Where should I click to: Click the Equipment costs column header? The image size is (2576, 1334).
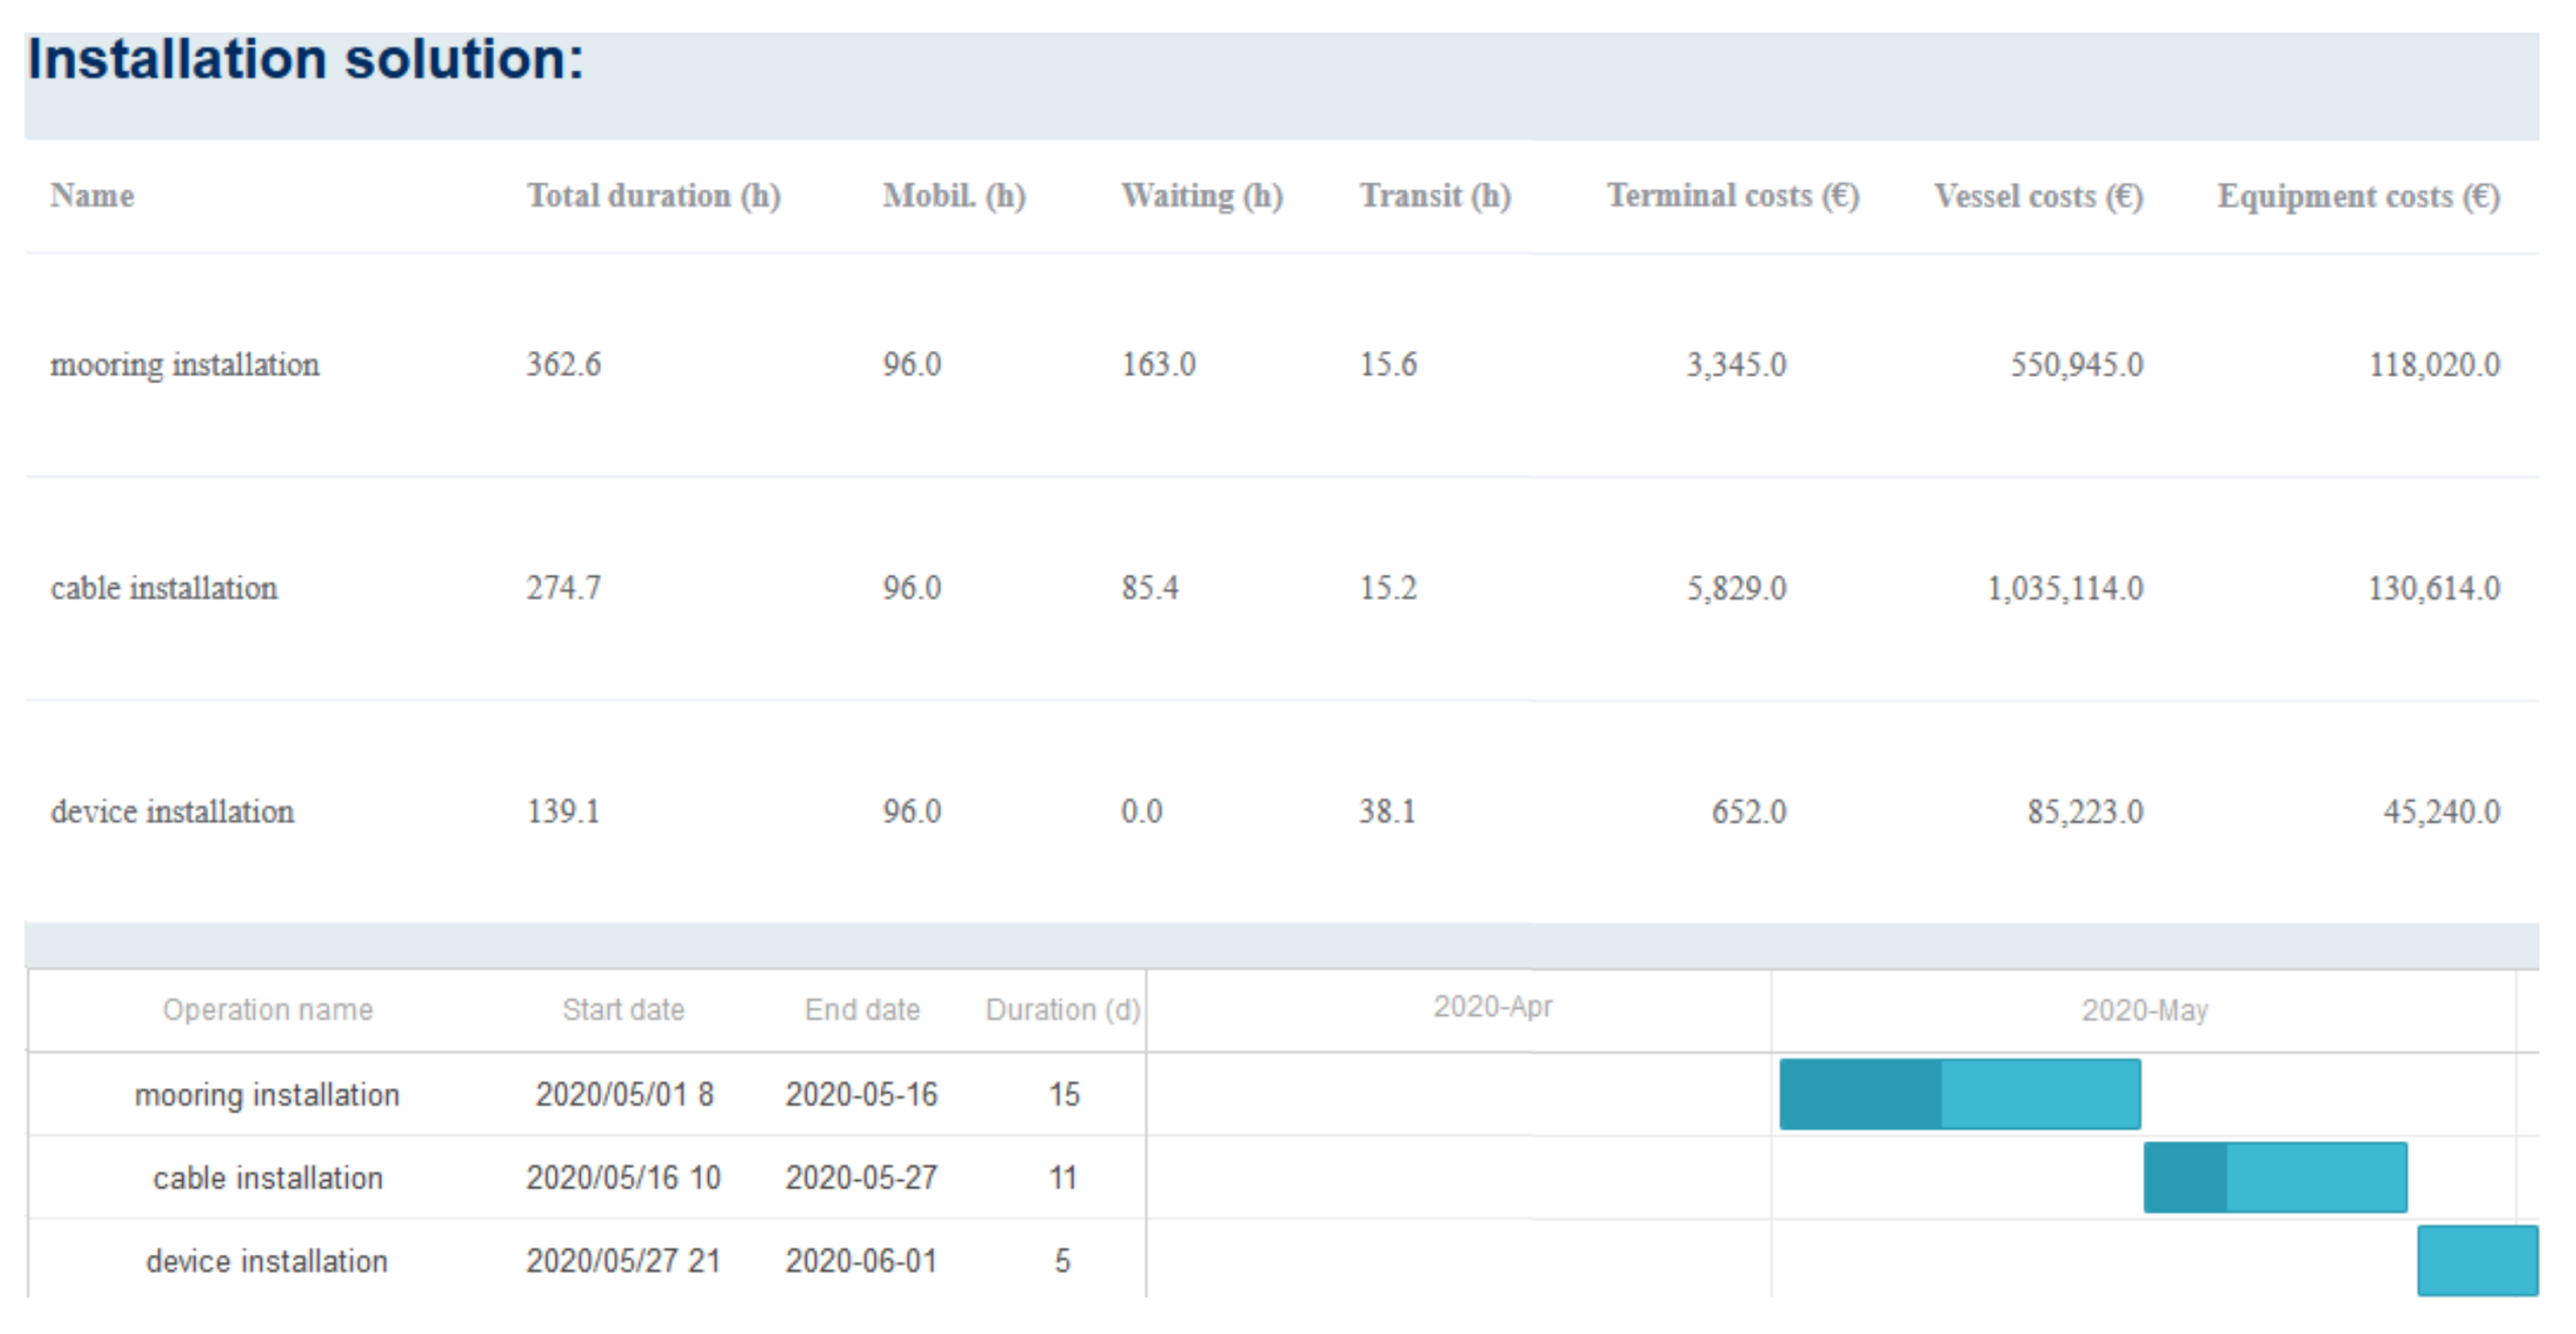[x=2357, y=195]
